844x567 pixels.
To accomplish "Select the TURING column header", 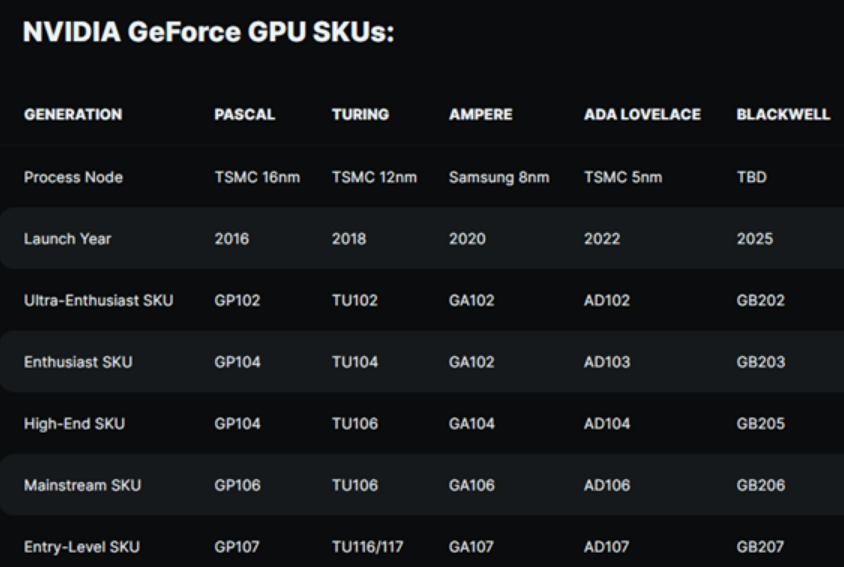I will point(360,114).
